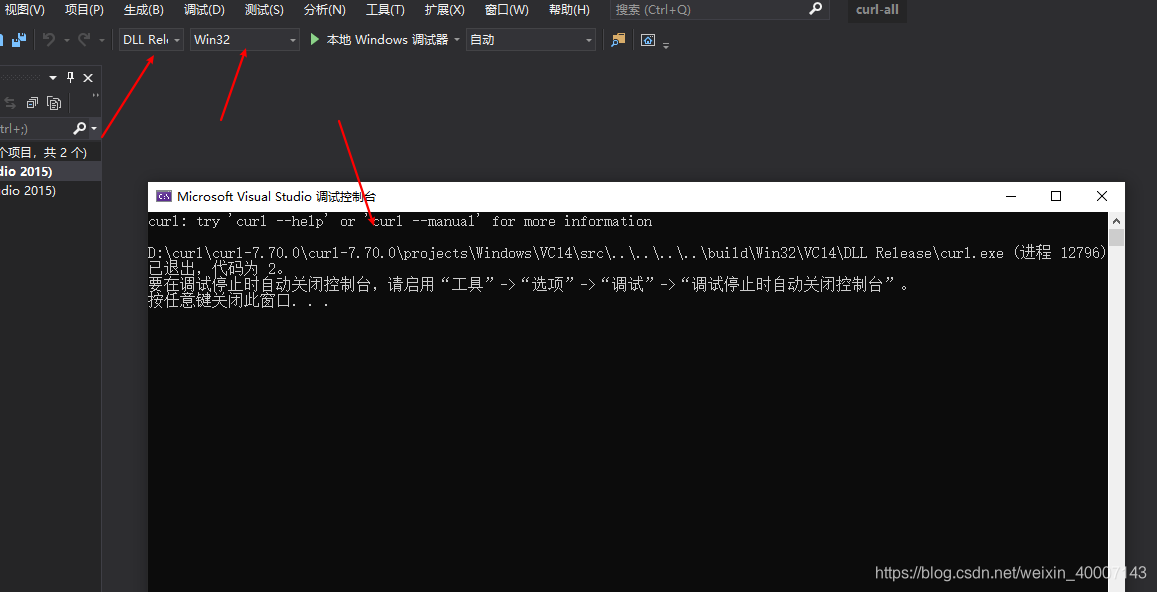The height and width of the screenshot is (592, 1157).
Task: Open the 生成(B) build menu
Action: [144, 10]
